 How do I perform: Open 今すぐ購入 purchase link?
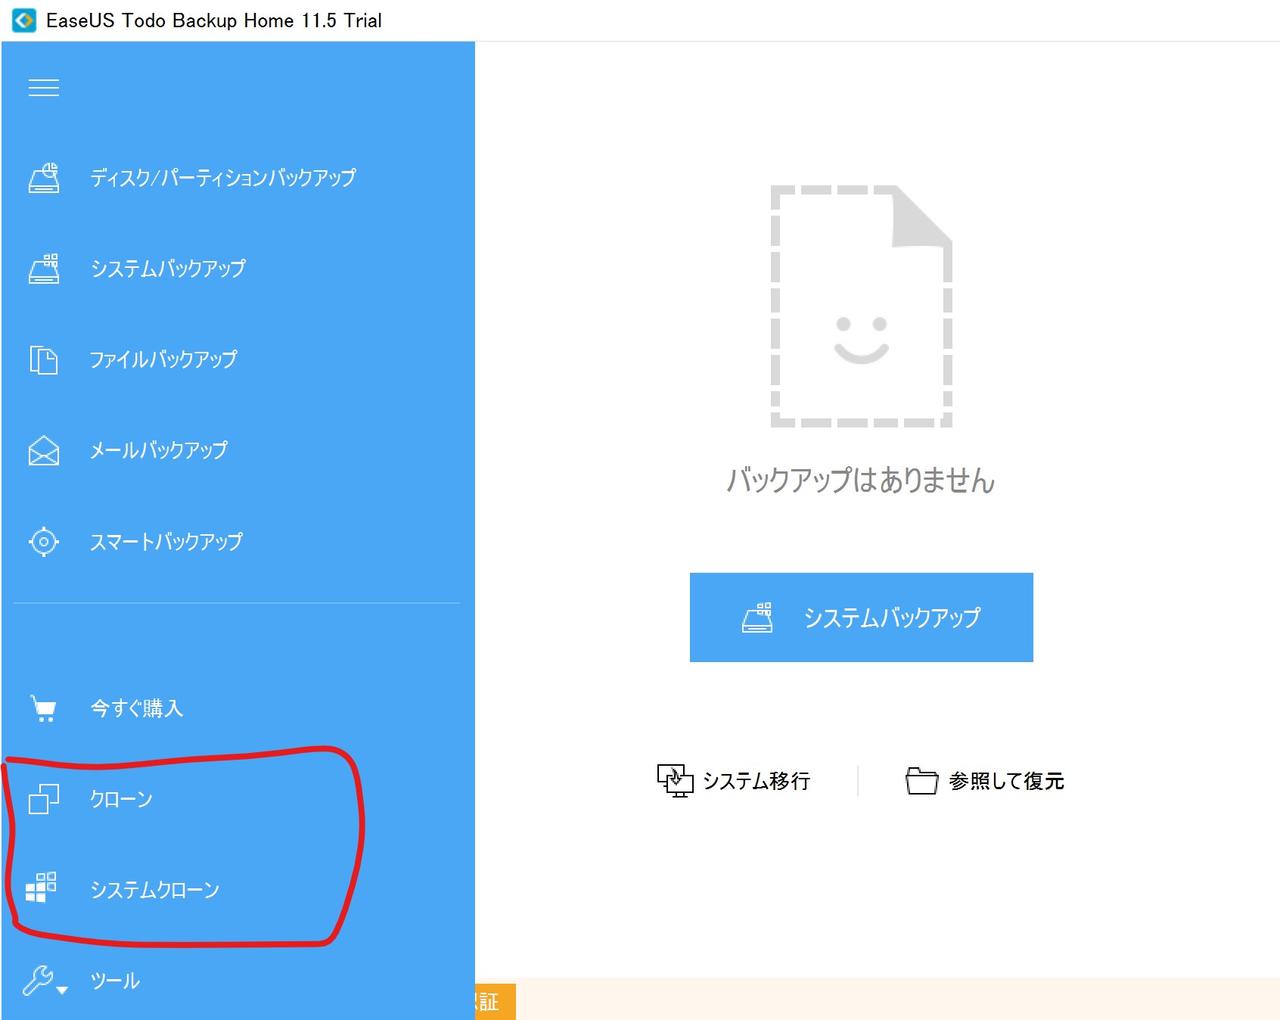[137, 709]
